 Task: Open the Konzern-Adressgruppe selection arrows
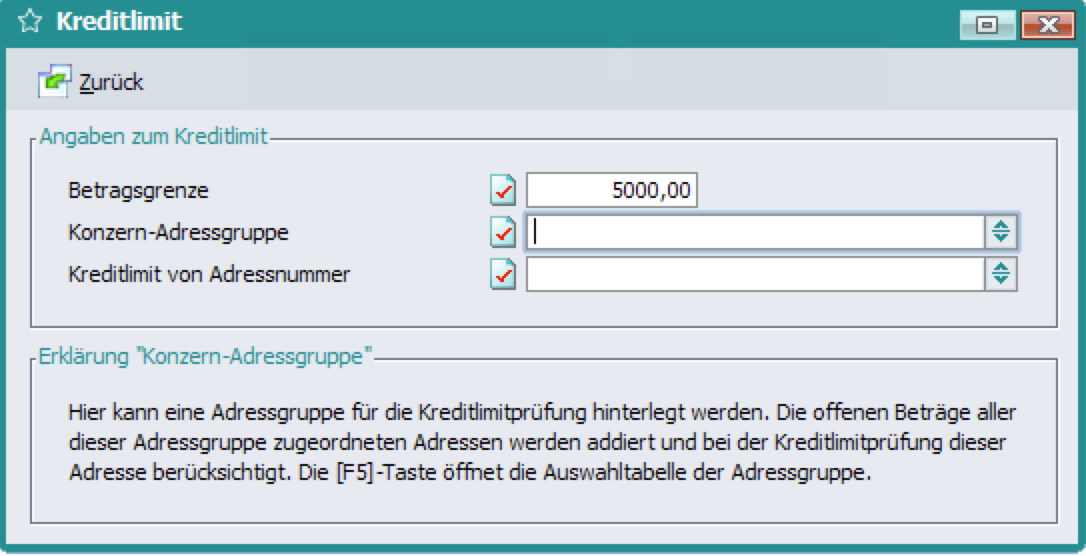click(x=1000, y=232)
